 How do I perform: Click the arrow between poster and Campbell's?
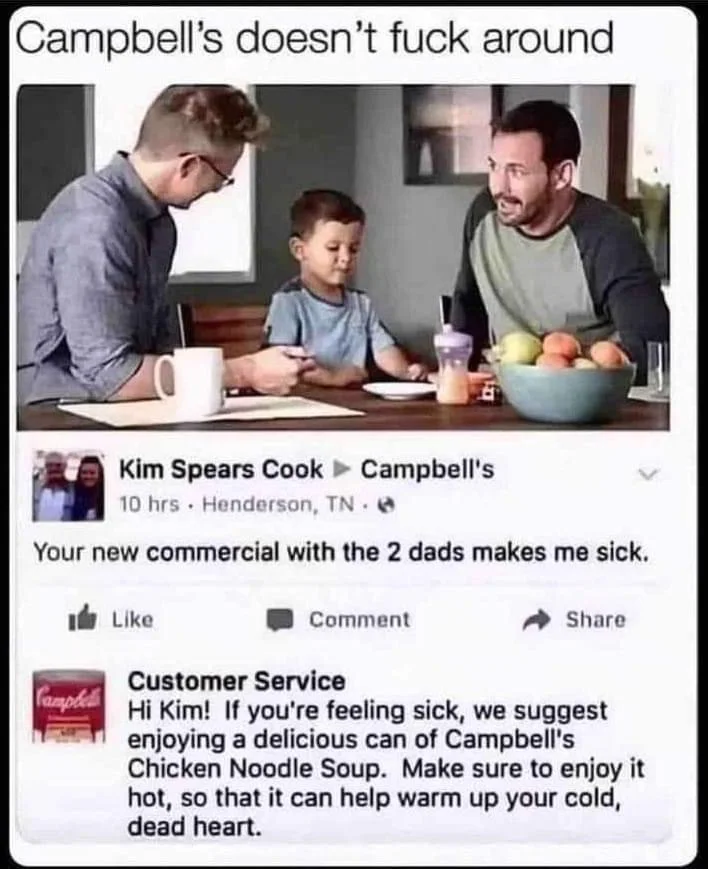[x=342, y=469]
